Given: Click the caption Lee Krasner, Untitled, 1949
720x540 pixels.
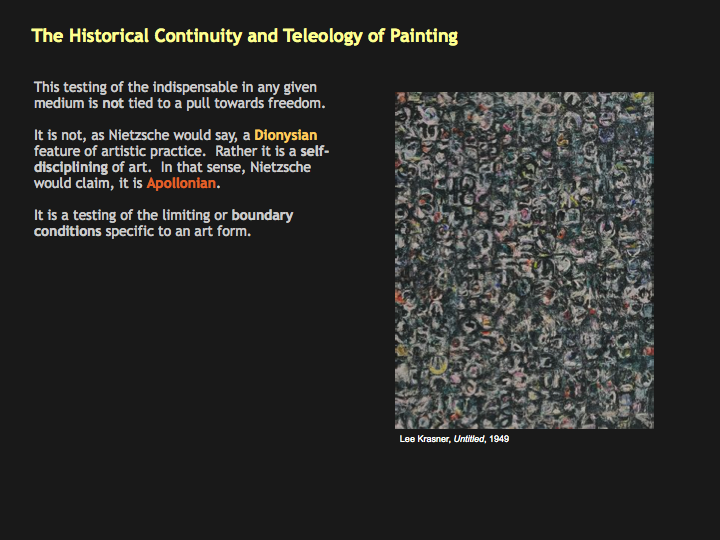Looking at the screenshot, I should (x=454, y=439).
